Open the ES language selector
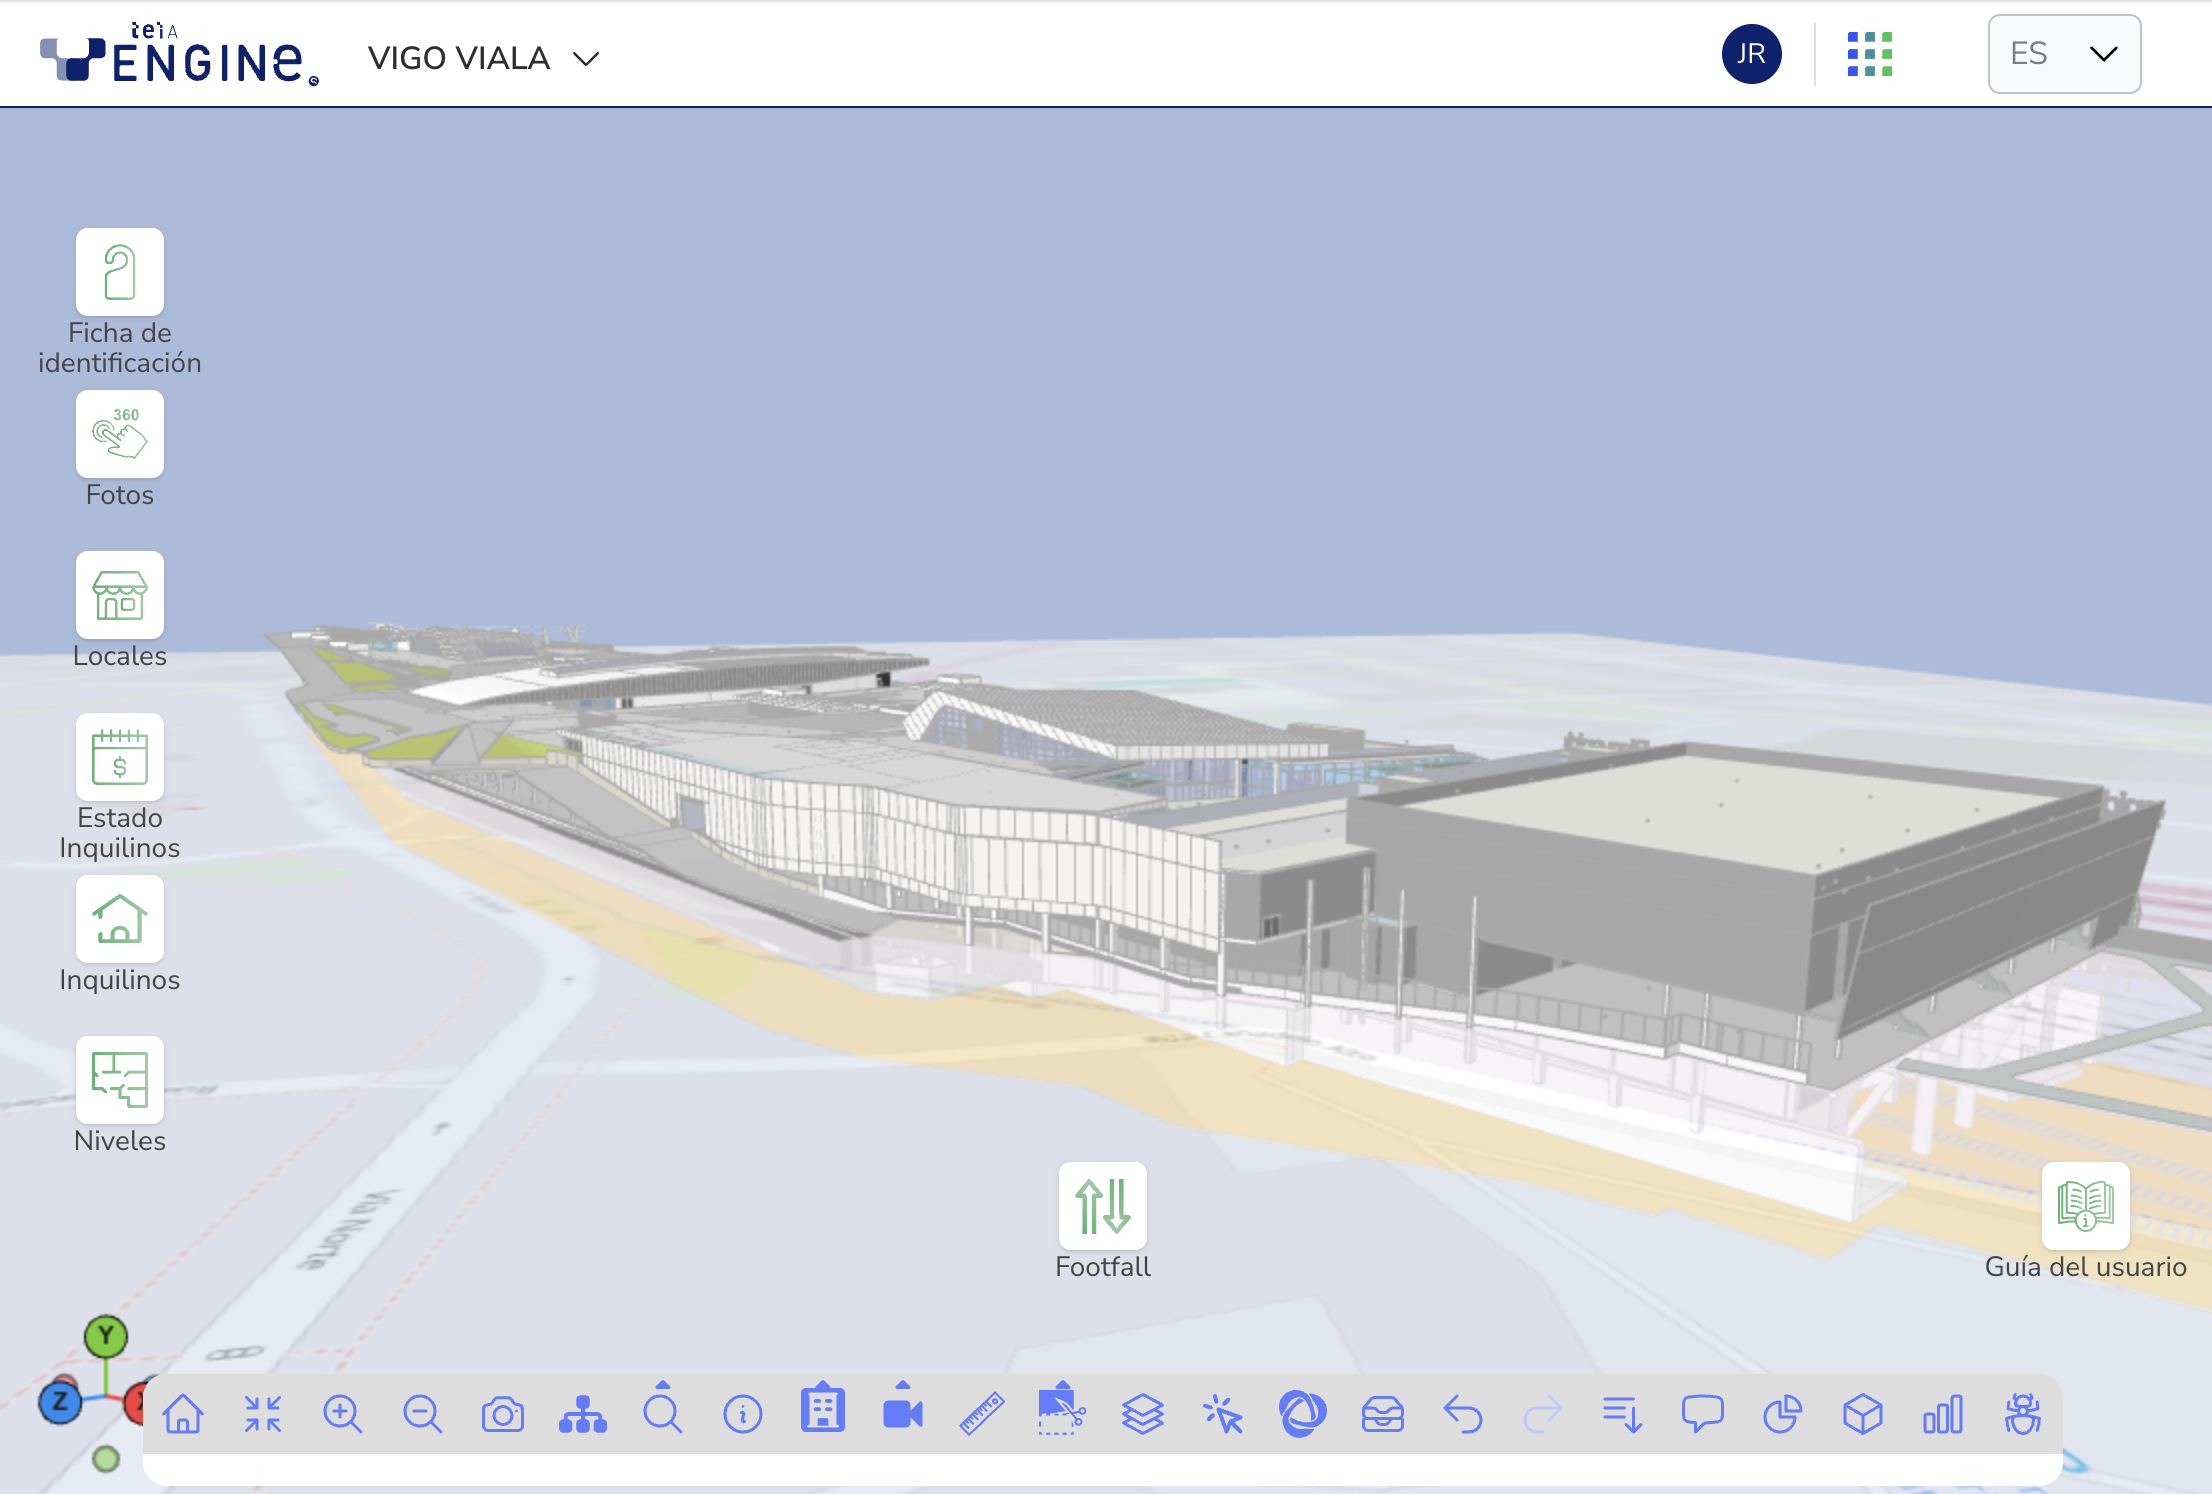 (2063, 54)
